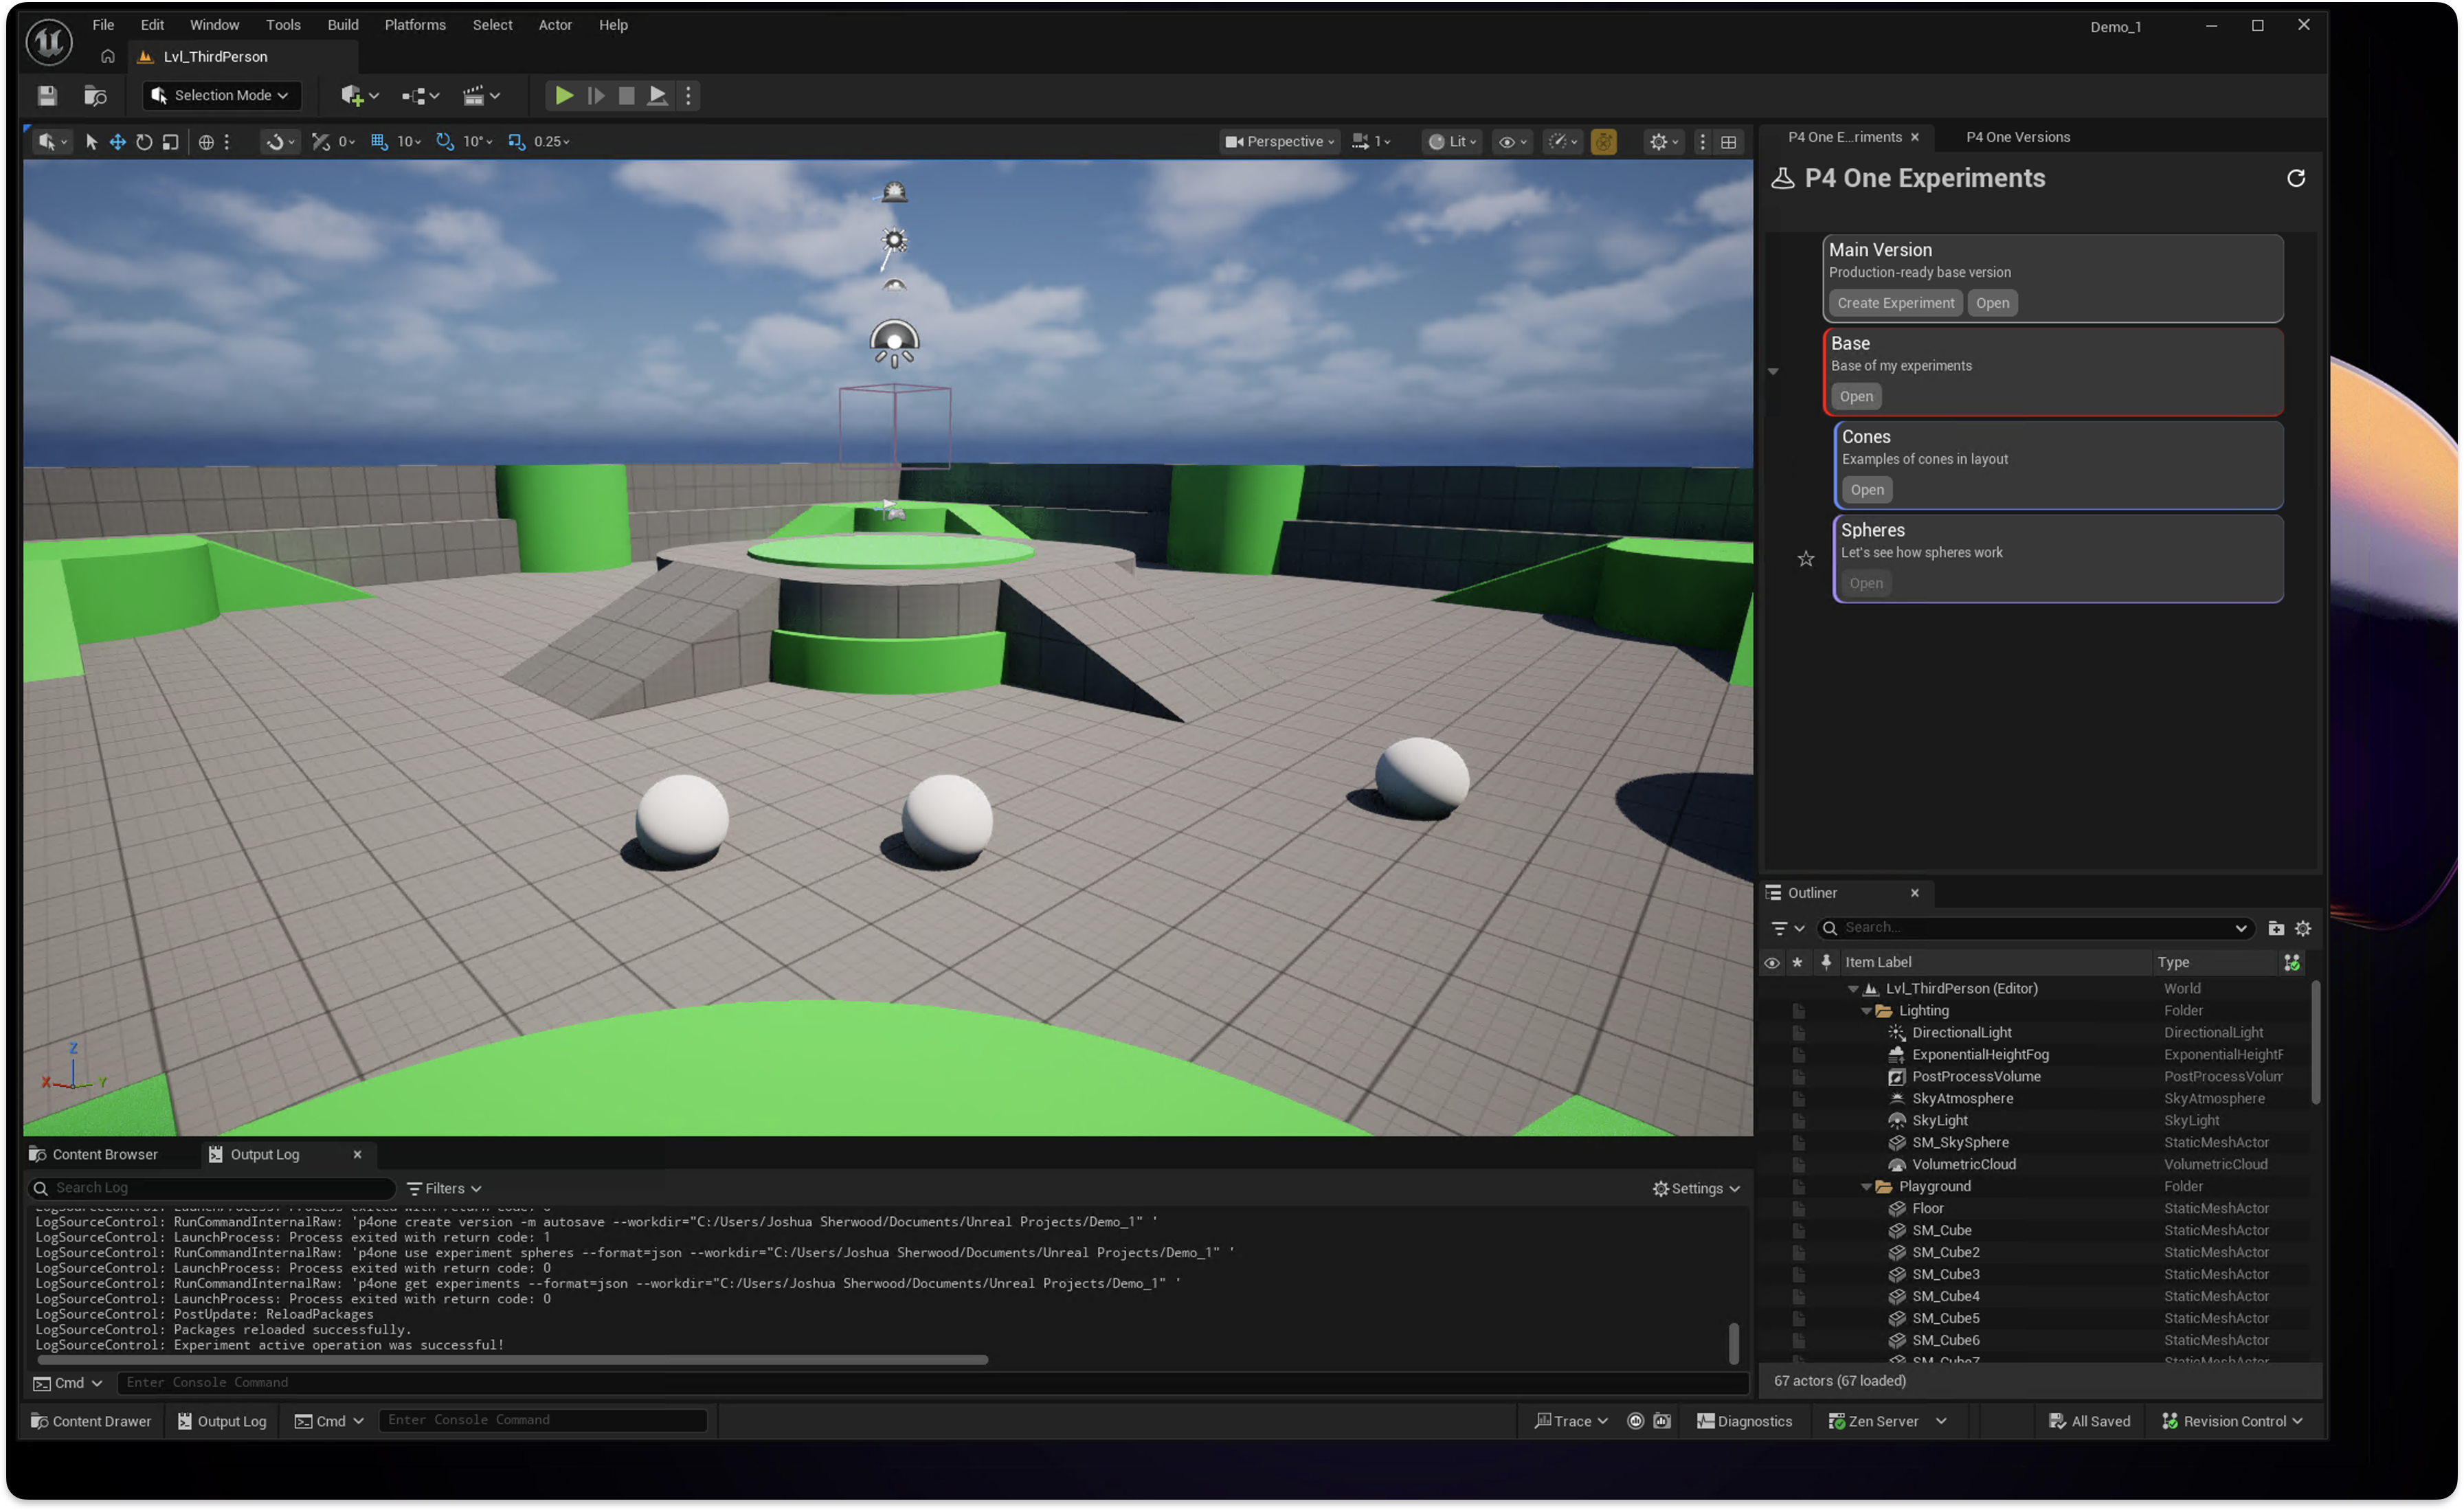Activate the Rotate tool
The height and width of the screenshot is (1510, 2464).
pos(144,141)
